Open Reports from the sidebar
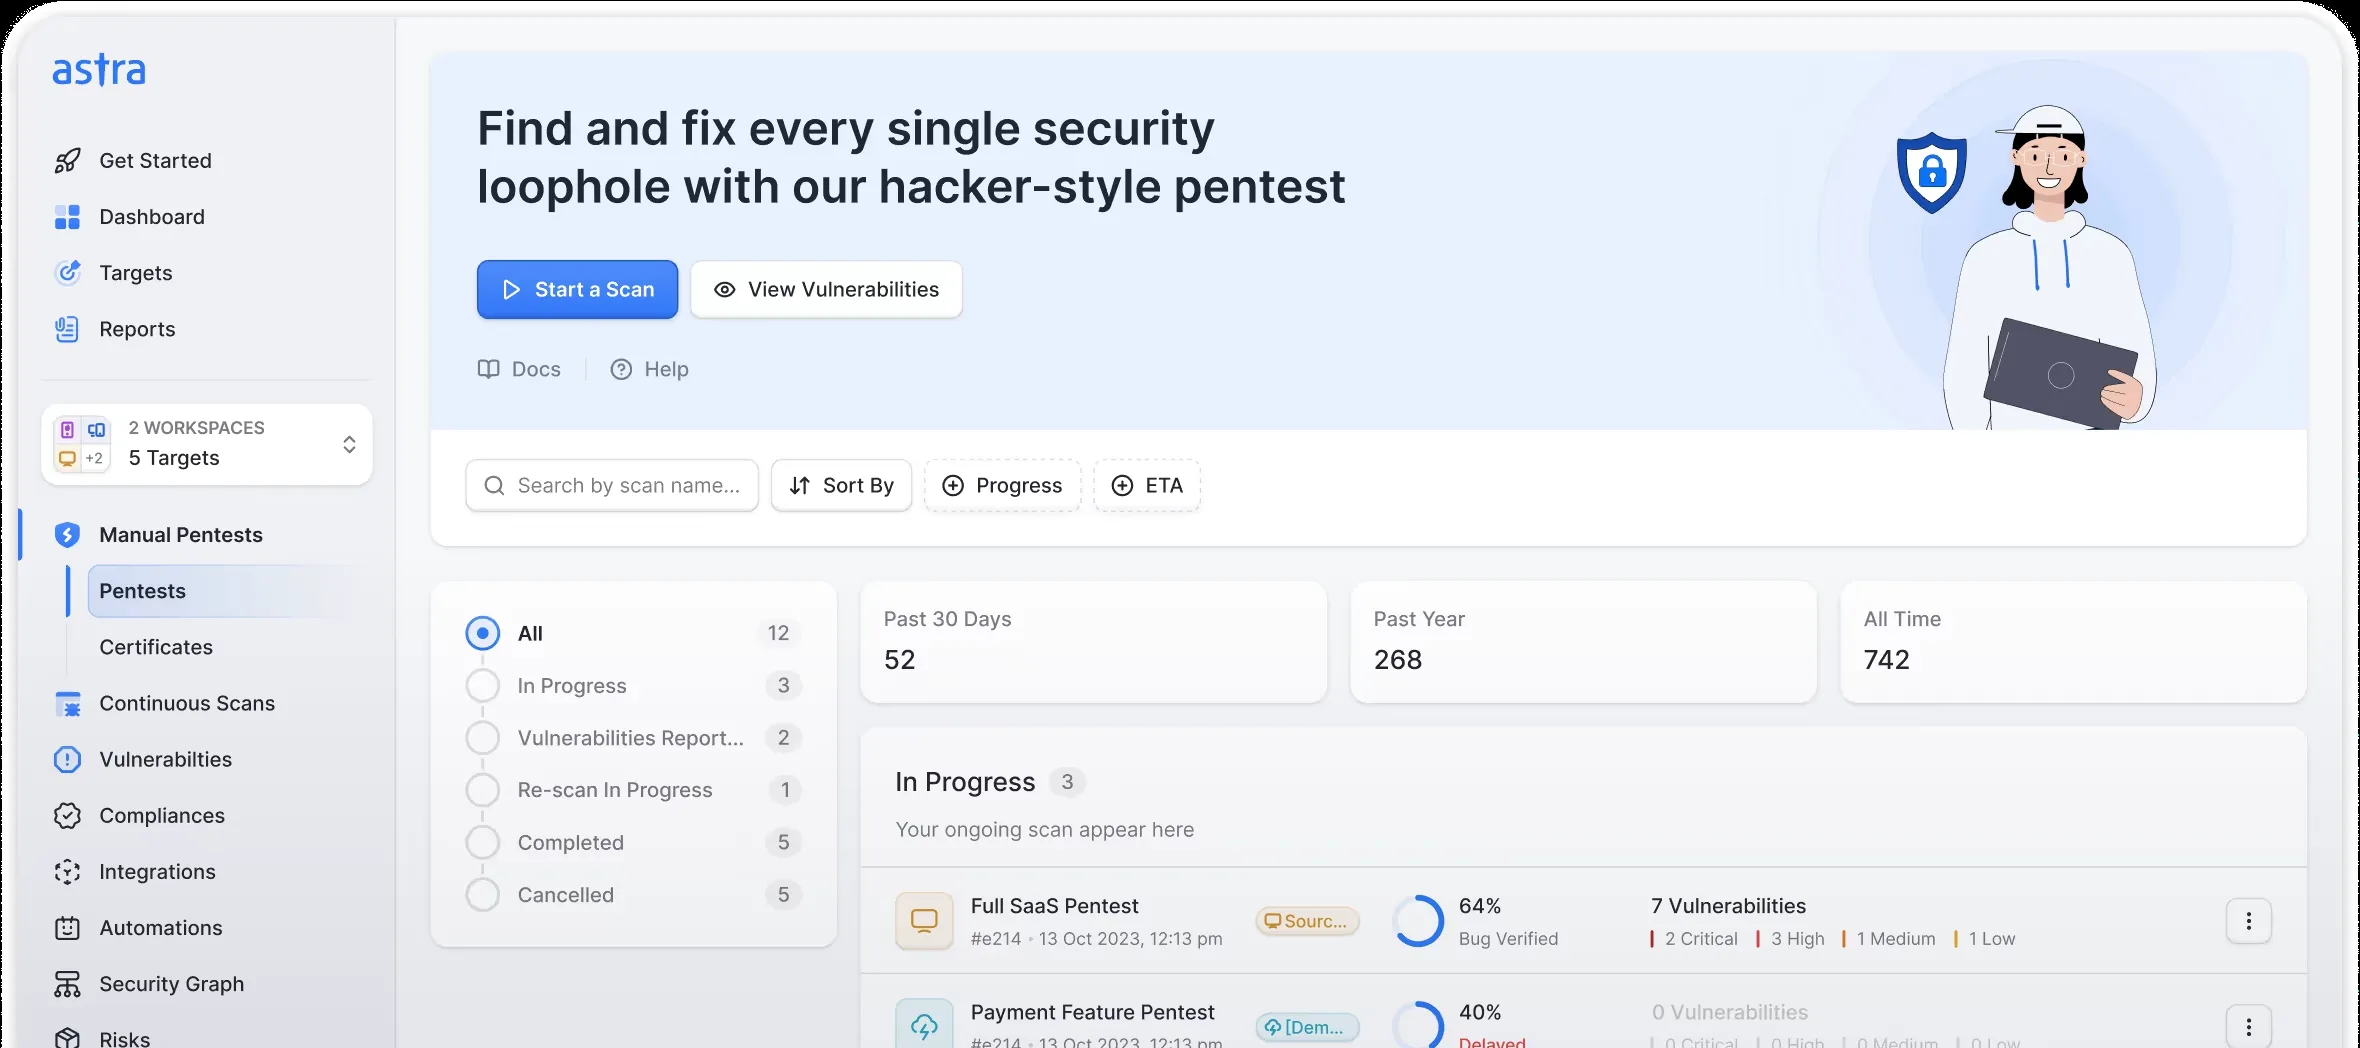2360x1048 pixels. (x=137, y=329)
